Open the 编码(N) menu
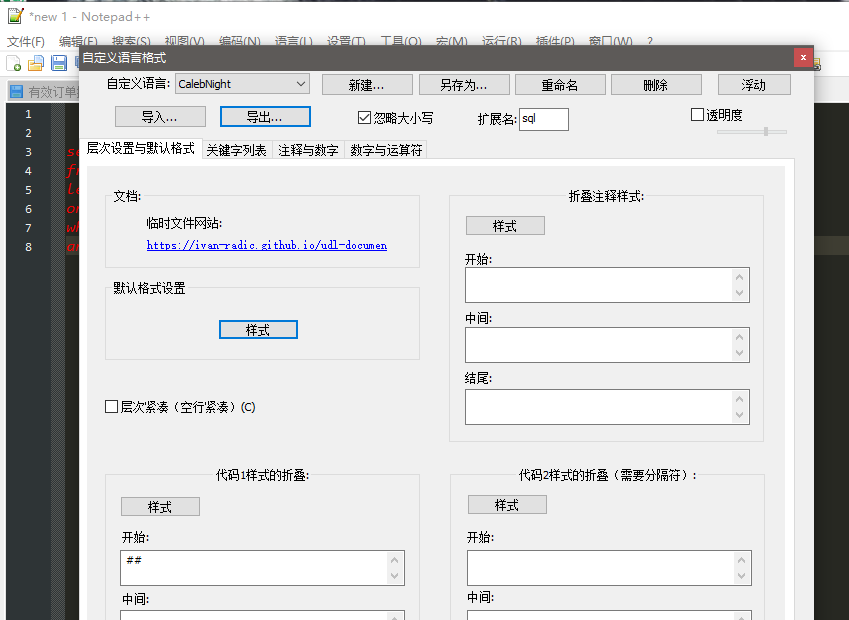This screenshot has width=849, height=620. click(239, 41)
